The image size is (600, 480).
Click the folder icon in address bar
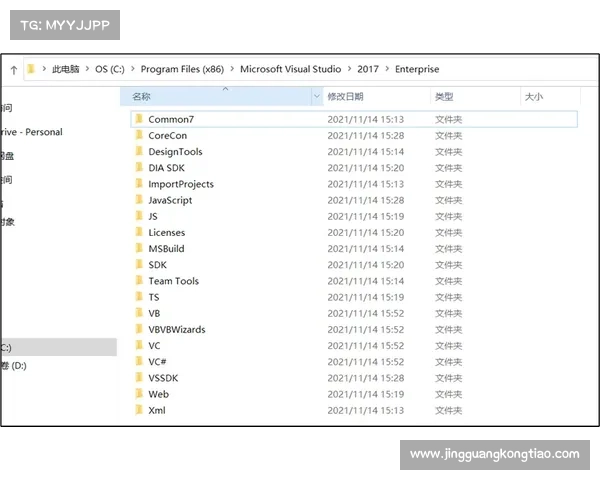(31, 69)
